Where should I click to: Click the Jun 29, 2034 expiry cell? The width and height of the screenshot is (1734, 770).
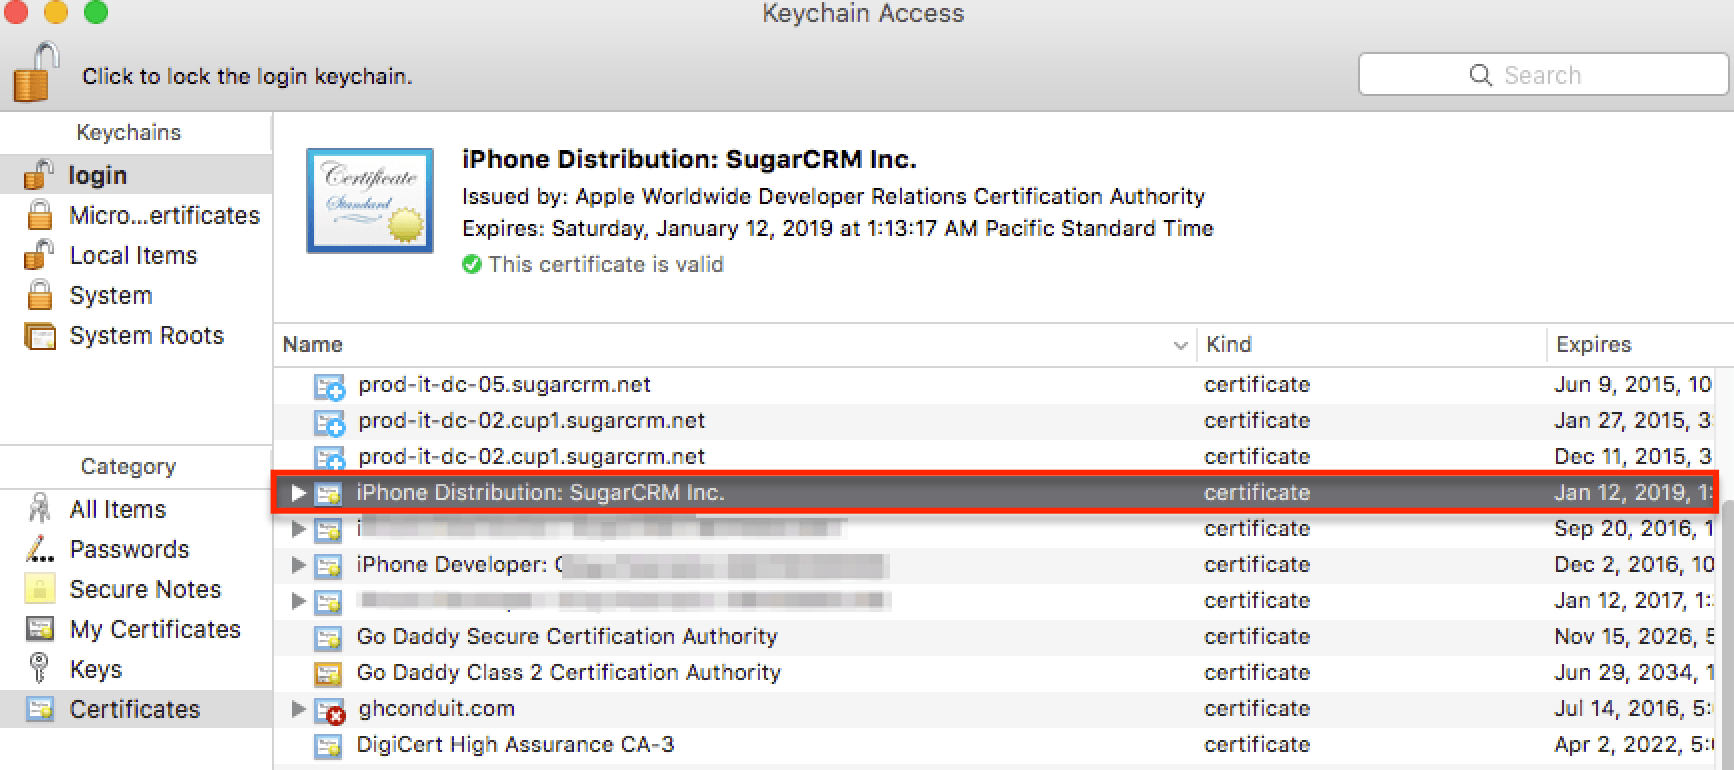point(1634,672)
